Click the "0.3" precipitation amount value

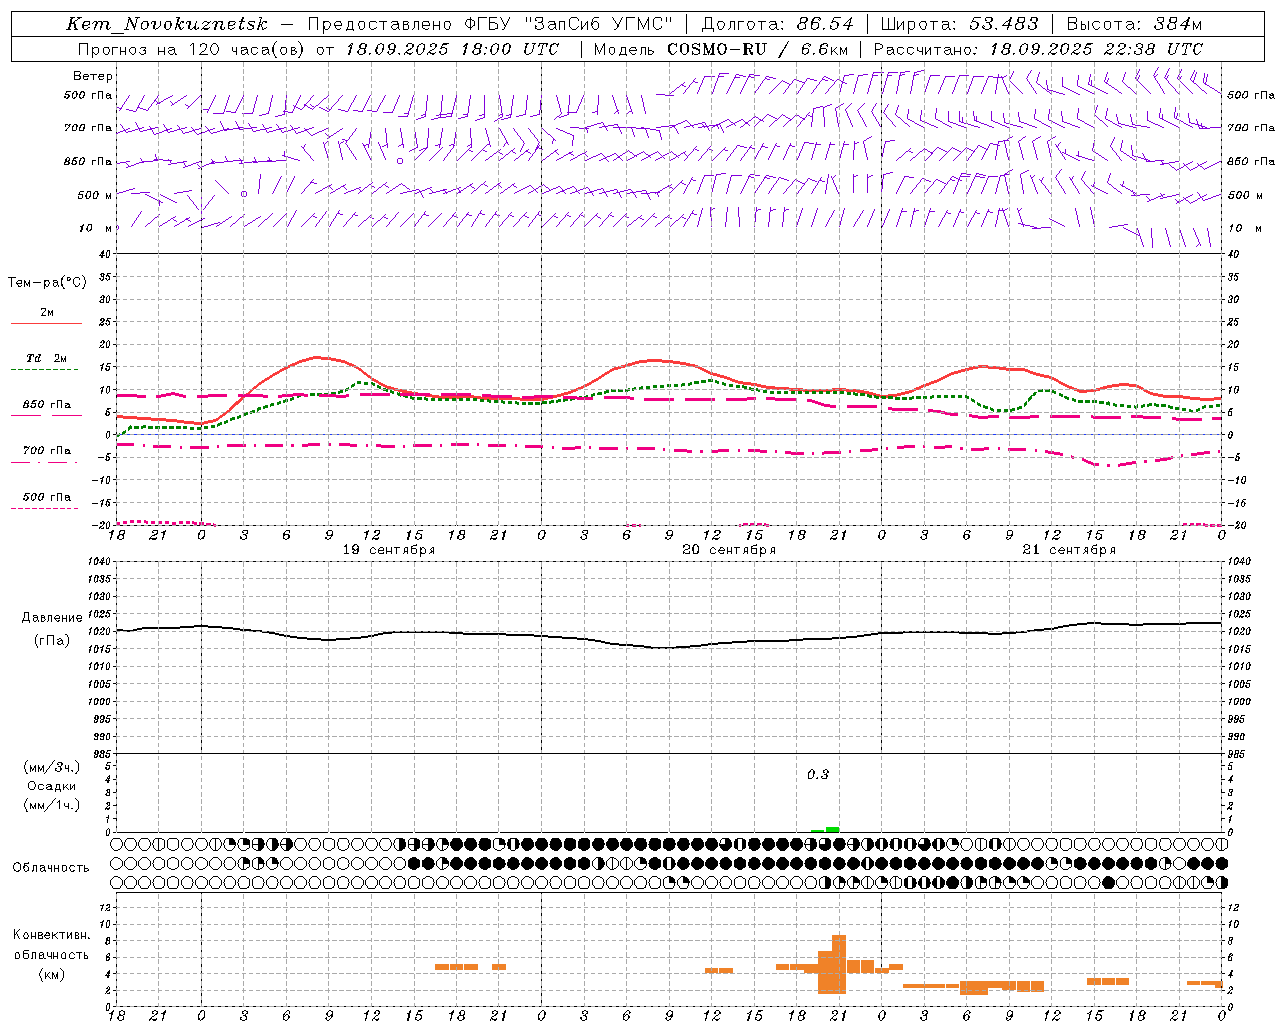818,774
